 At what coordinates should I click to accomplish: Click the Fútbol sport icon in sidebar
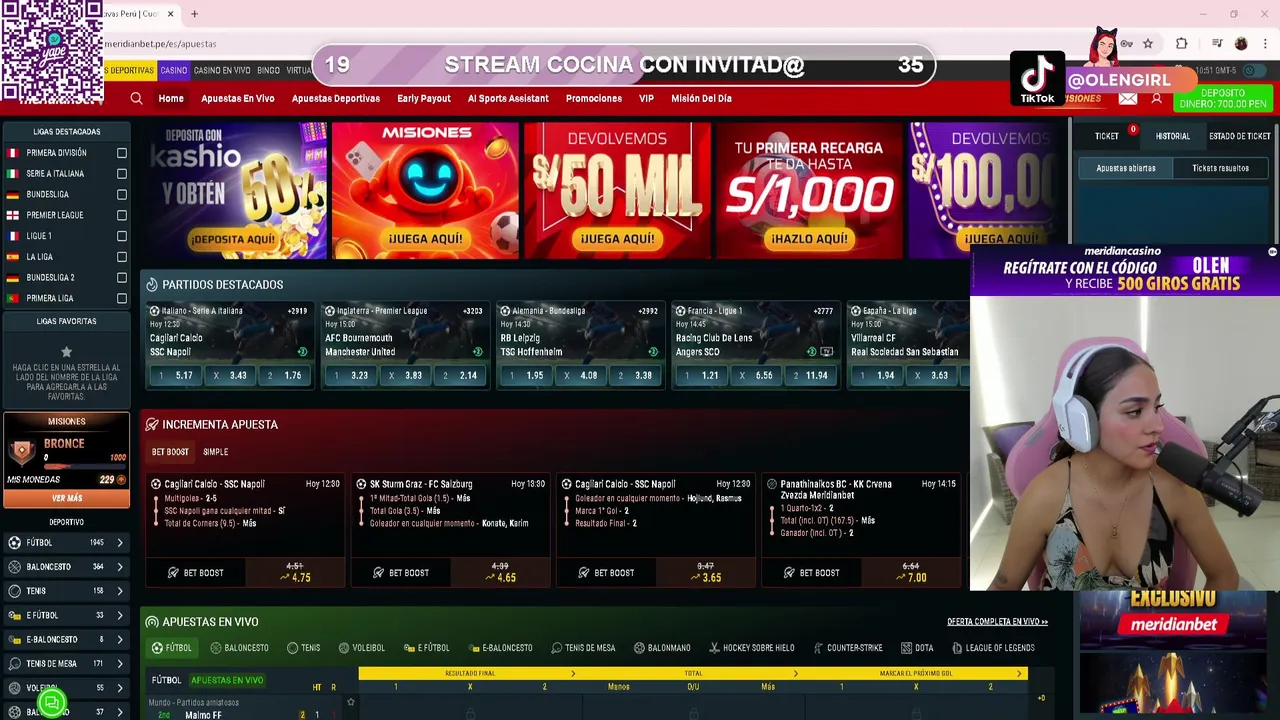coord(14,542)
